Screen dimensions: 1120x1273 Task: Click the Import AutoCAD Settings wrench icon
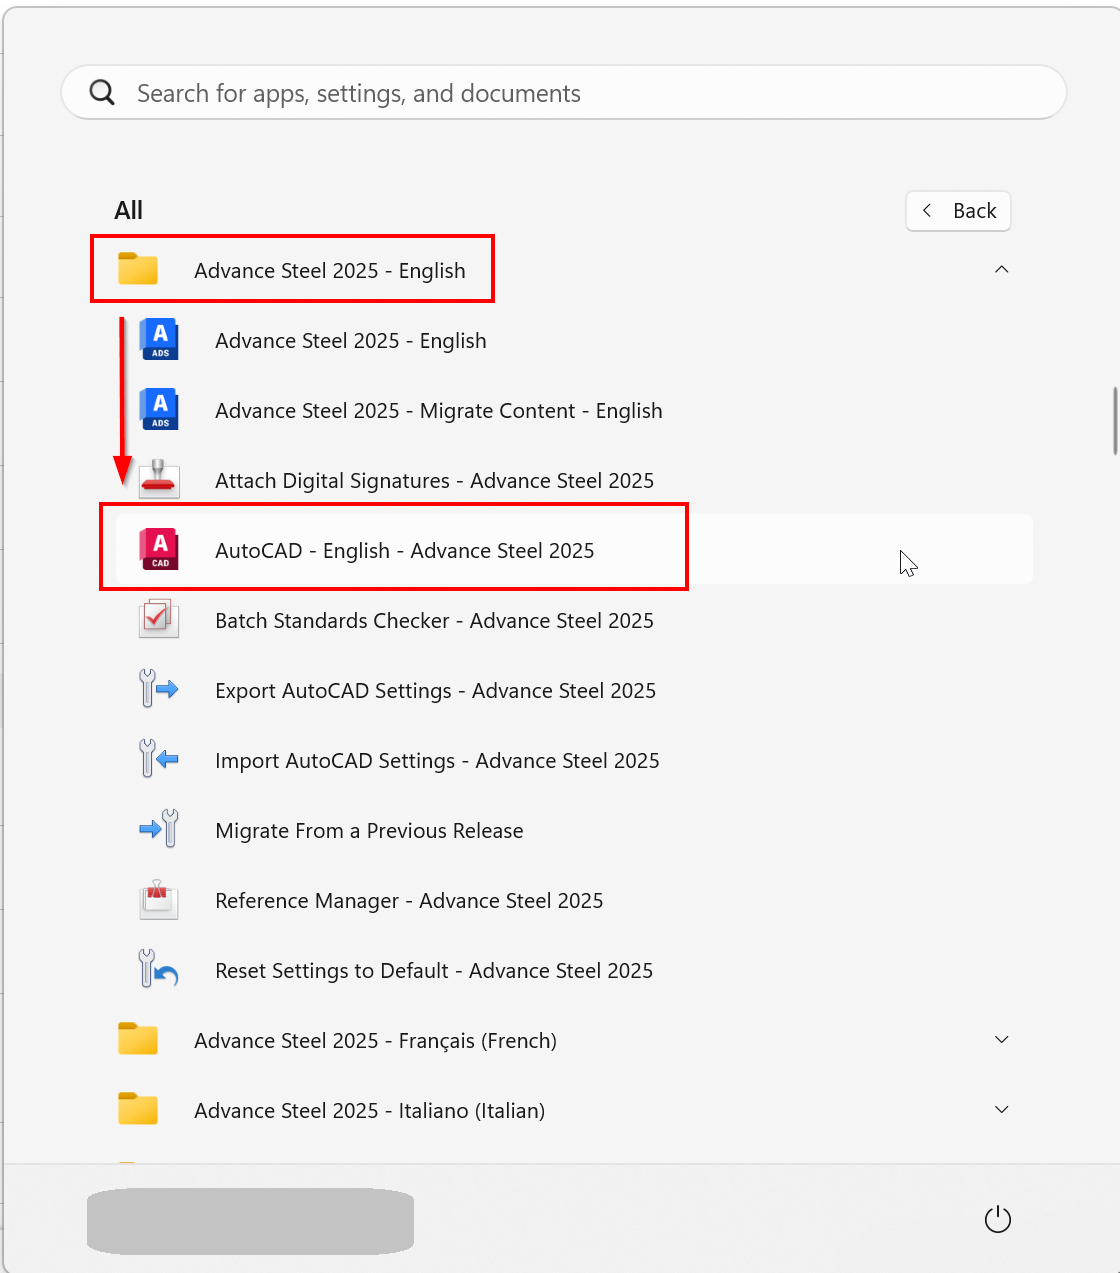(158, 760)
